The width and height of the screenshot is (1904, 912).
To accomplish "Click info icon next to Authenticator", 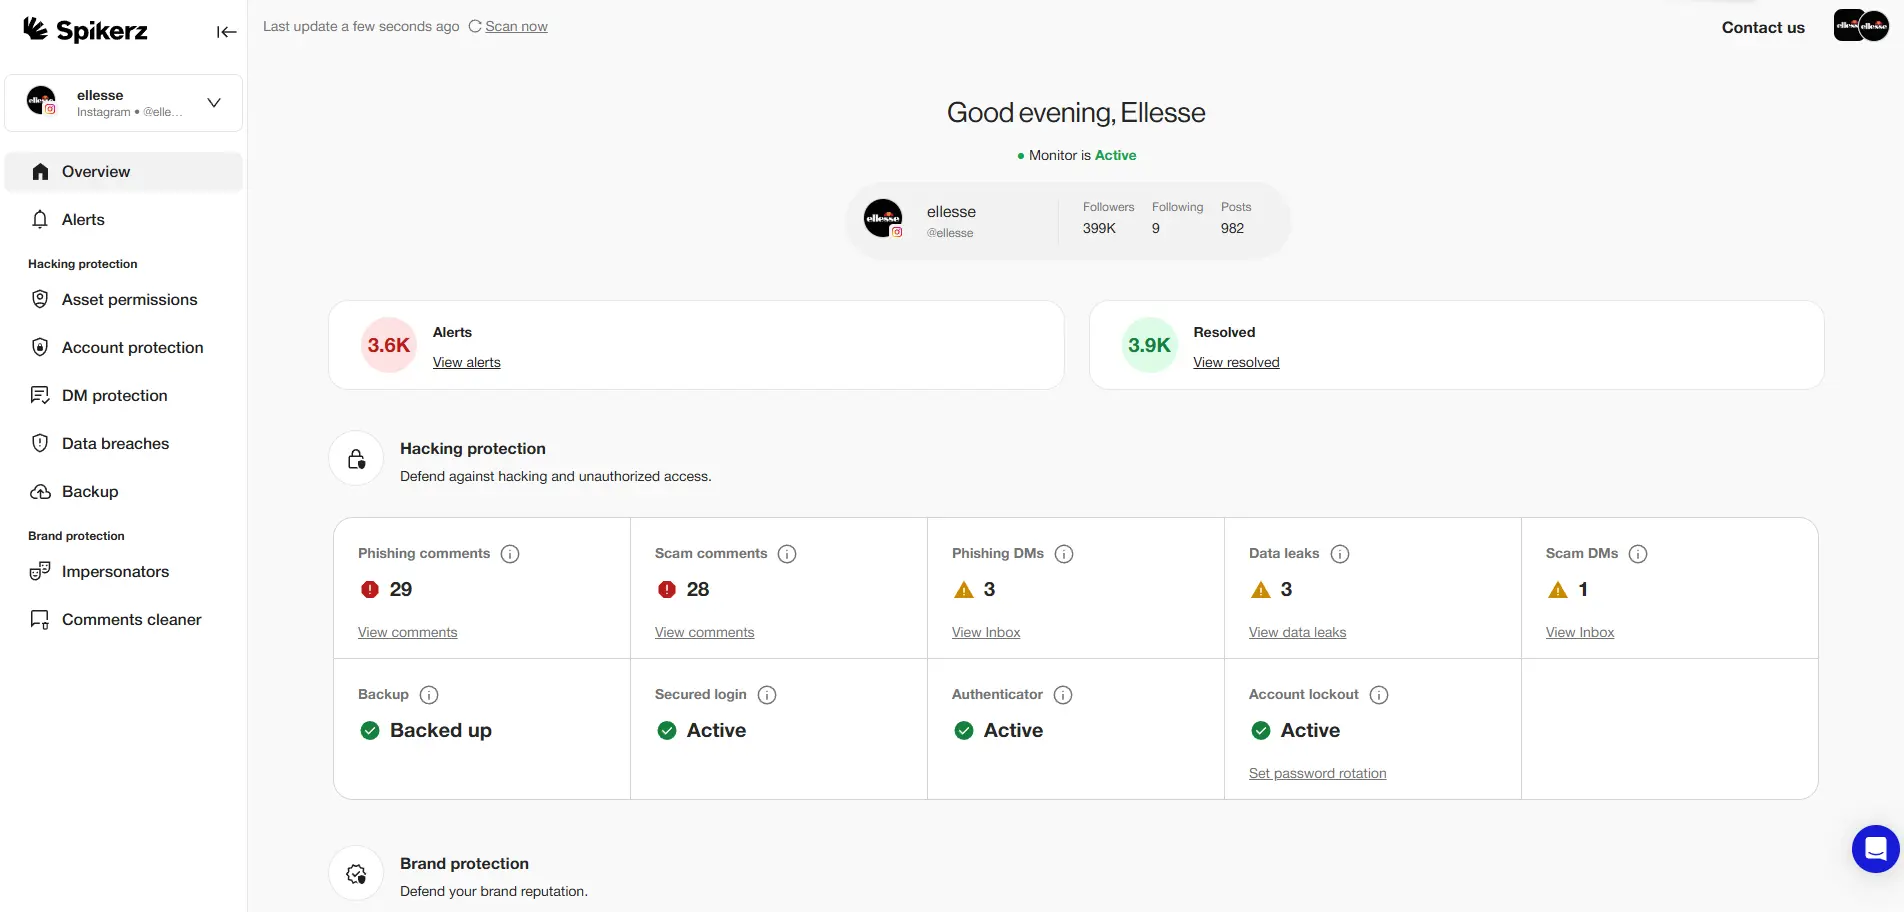I will tap(1063, 695).
